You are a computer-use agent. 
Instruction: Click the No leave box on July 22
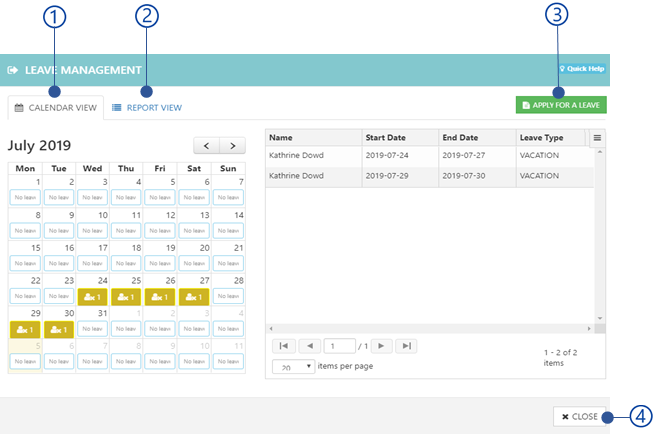coord(25,296)
